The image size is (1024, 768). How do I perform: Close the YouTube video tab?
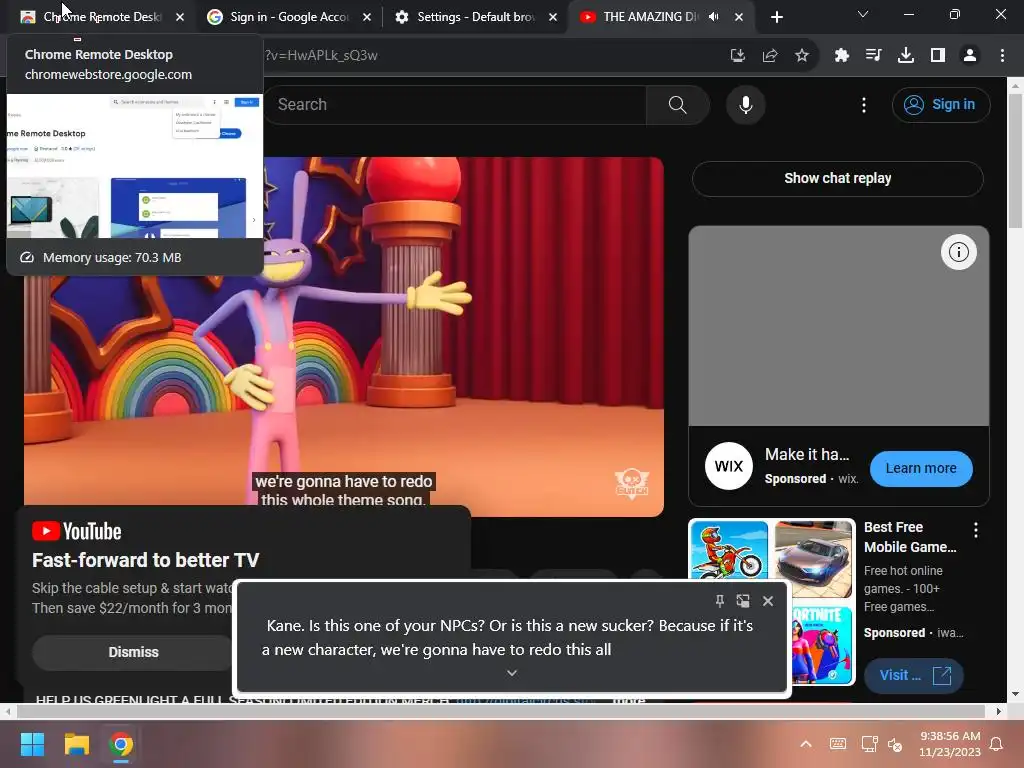pyautogui.click(x=739, y=17)
